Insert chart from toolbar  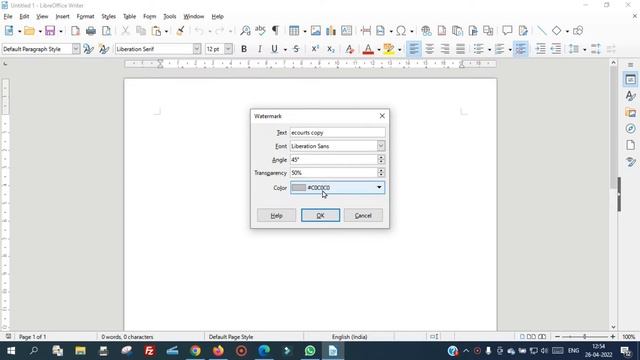pos(331,31)
